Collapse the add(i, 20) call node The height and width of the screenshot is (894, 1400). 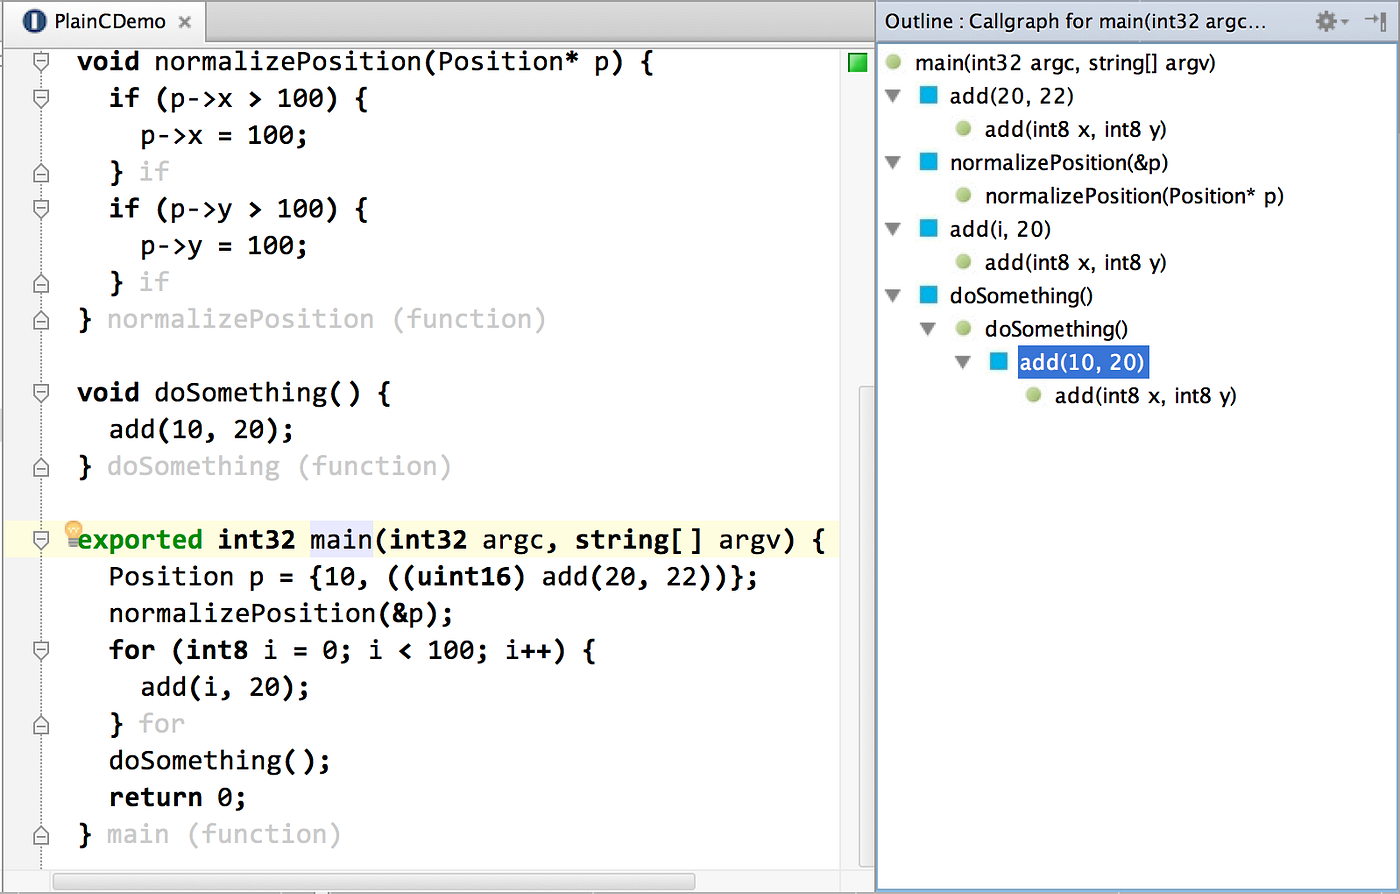click(893, 230)
